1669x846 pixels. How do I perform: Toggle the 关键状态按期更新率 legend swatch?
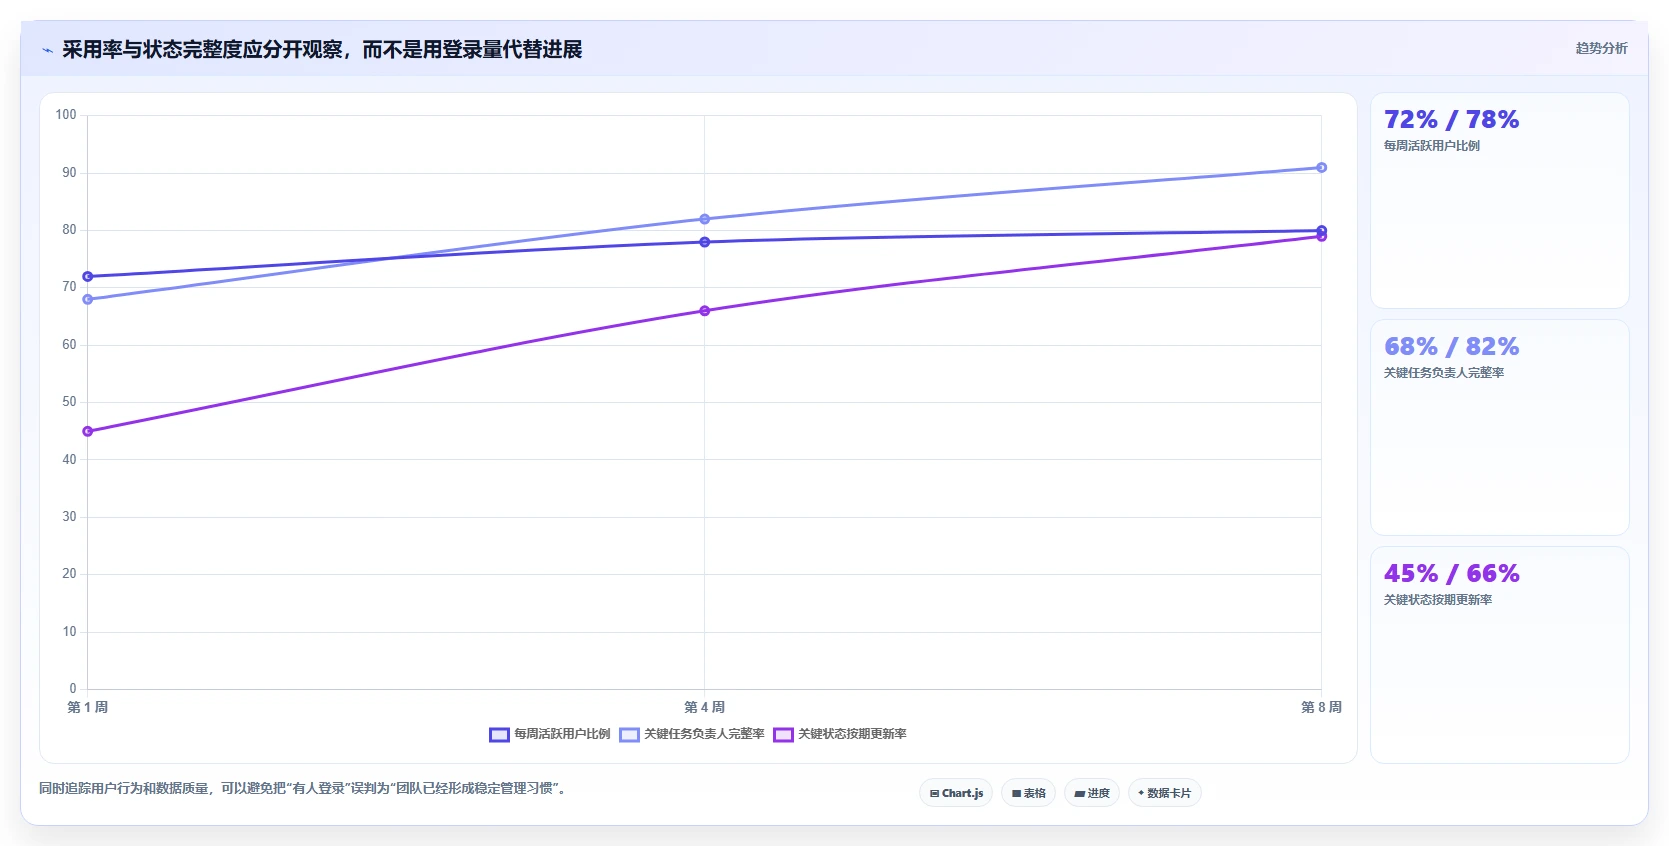pos(783,735)
